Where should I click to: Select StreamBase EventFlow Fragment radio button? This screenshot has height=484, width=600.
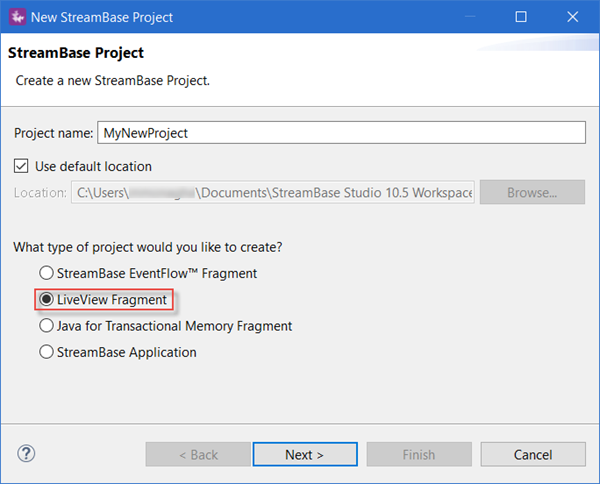[46, 273]
